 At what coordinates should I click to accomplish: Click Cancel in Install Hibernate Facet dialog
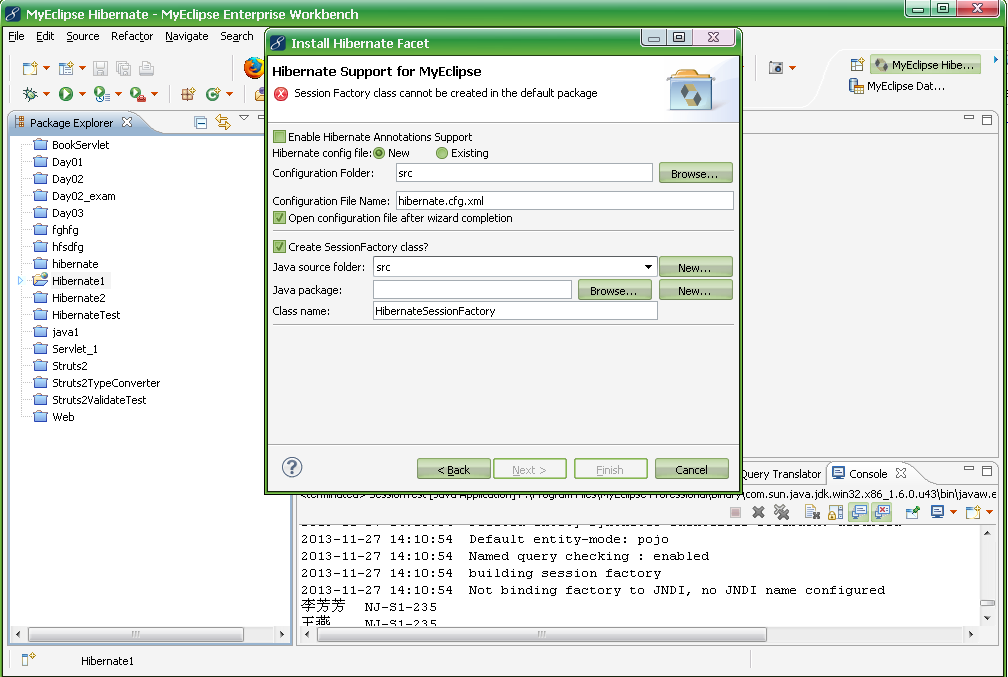click(x=692, y=469)
